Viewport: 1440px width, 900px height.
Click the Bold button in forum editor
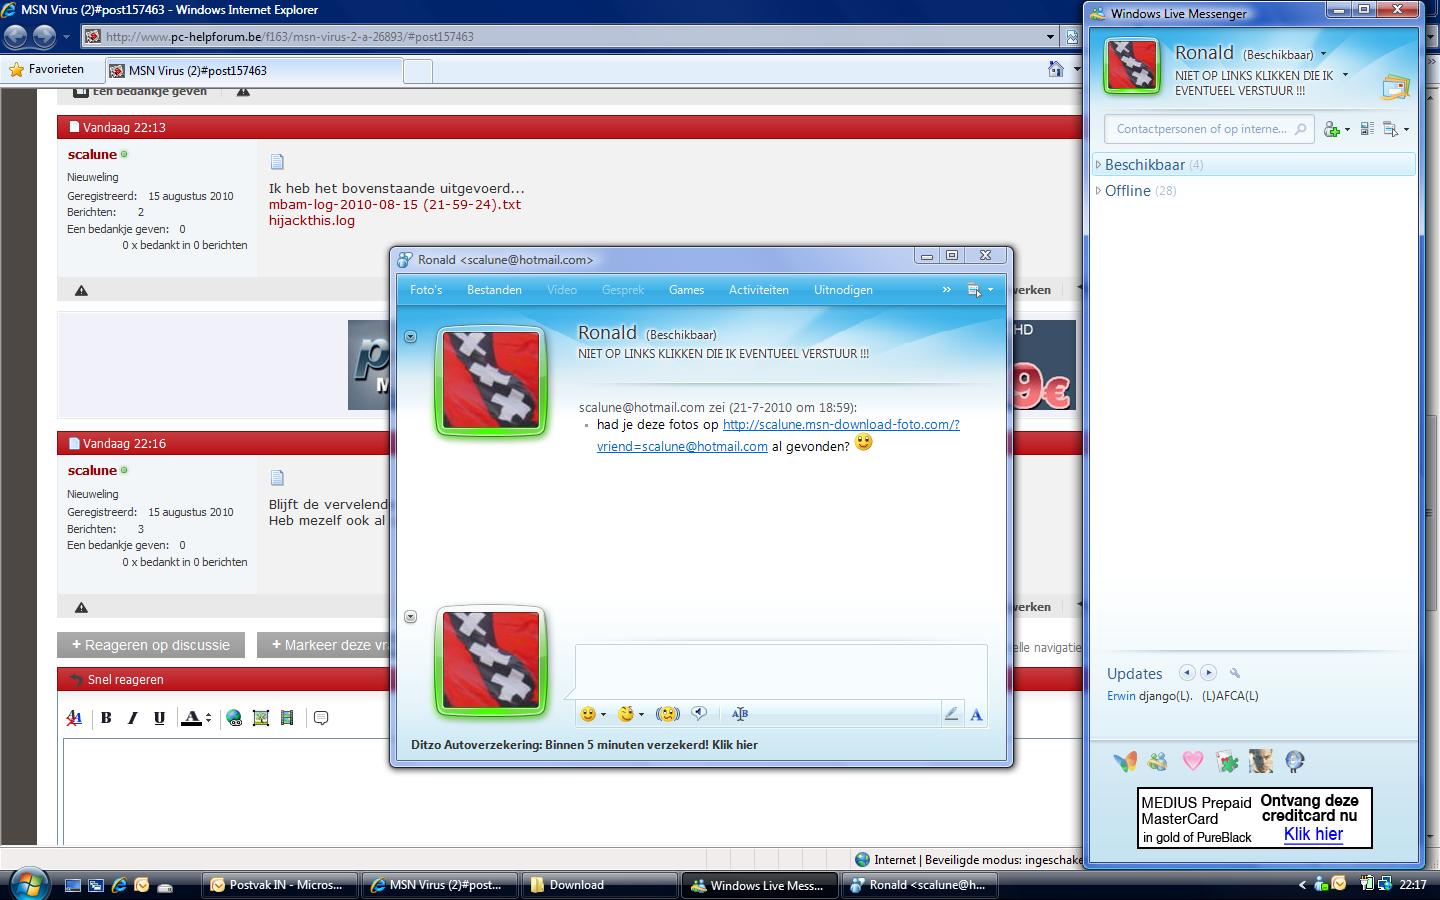pyautogui.click(x=106, y=718)
